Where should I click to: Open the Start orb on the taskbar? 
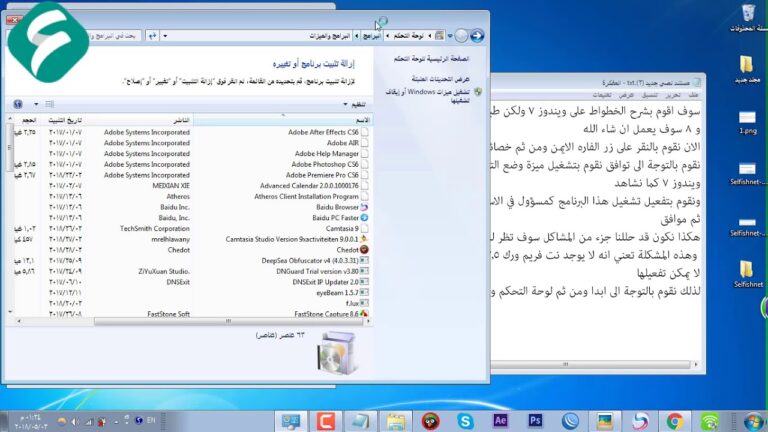click(x=753, y=421)
